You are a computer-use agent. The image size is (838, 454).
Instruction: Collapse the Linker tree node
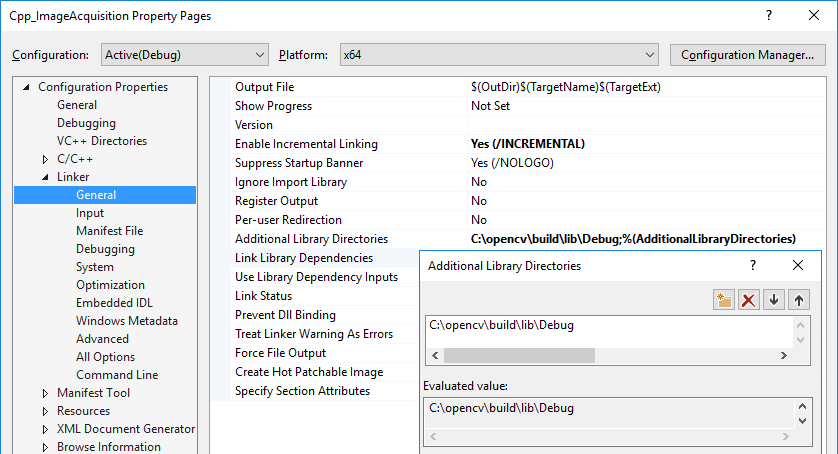click(x=45, y=178)
